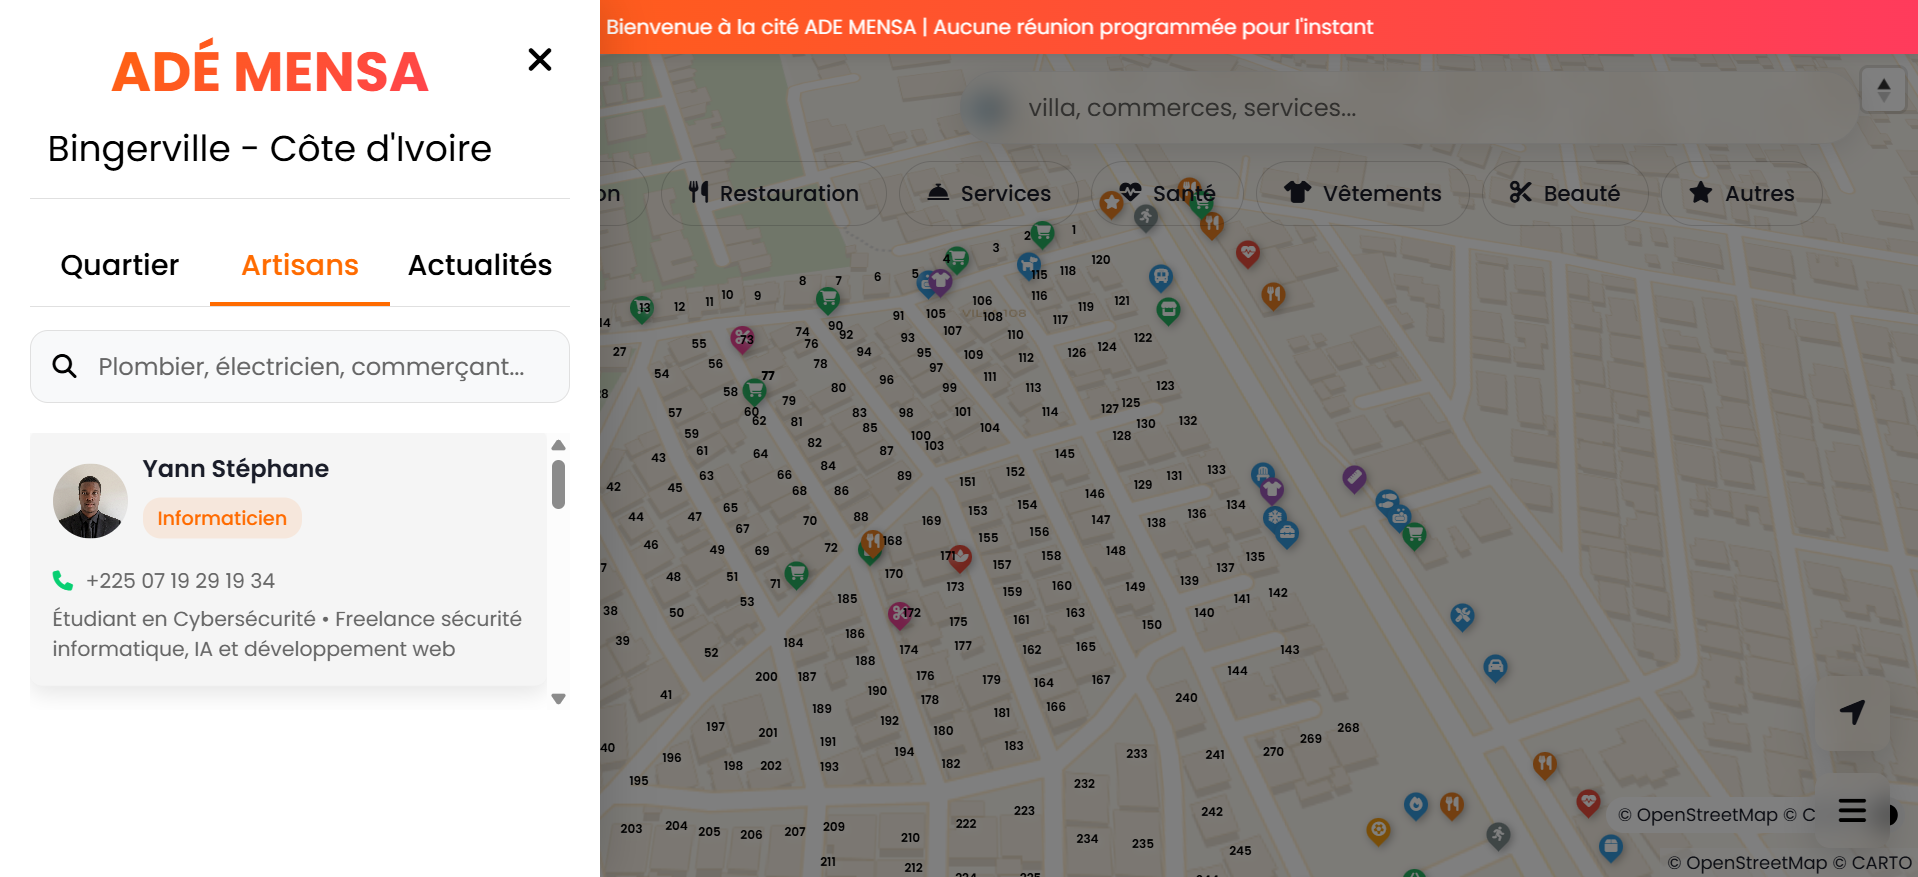
Task: Center map with the location arrow button
Action: [1853, 711]
